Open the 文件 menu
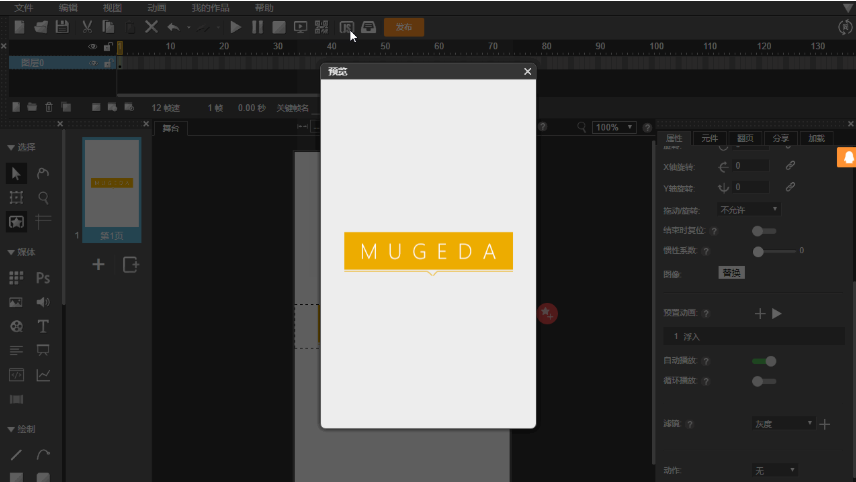 pos(23,8)
